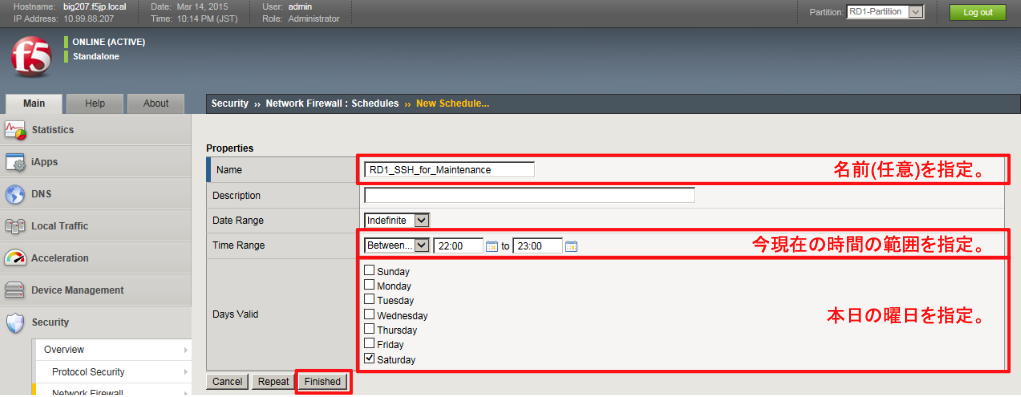Click the New Schedule... breadcrumb text
Screen dimensions: 1021x397
coord(453,103)
